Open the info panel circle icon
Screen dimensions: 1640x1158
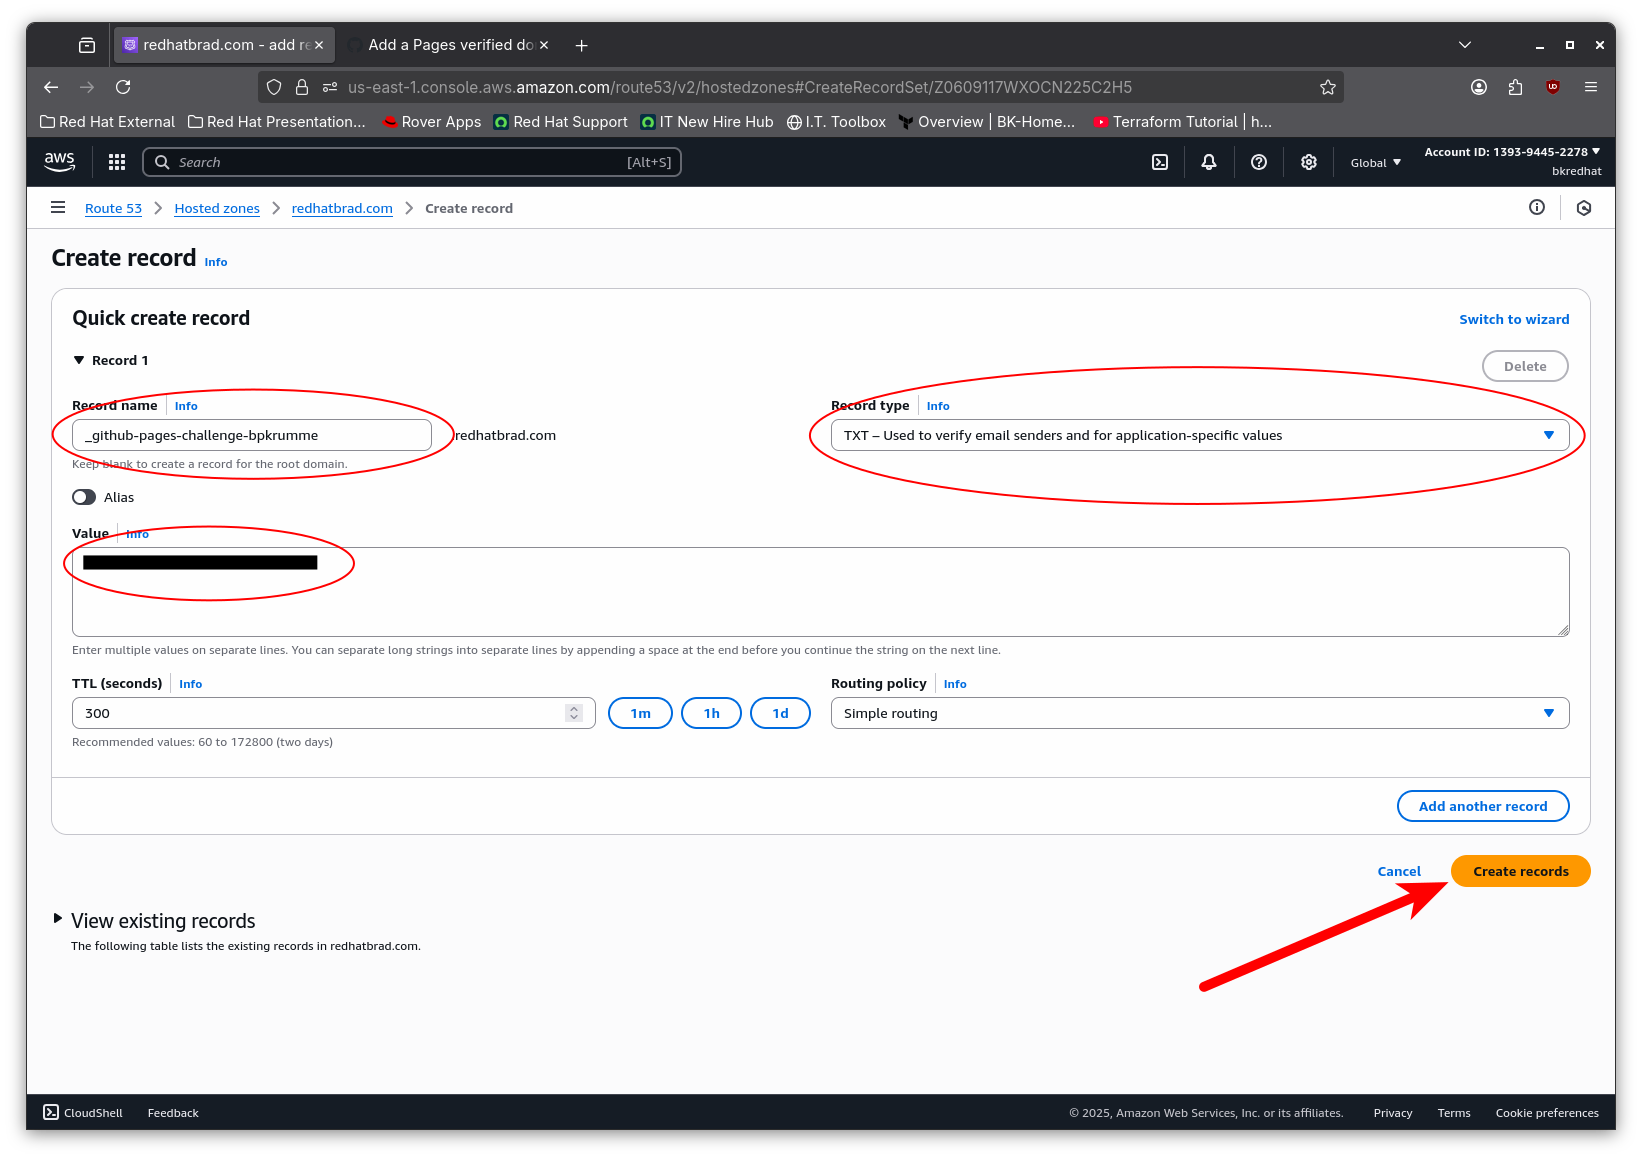[1537, 208]
